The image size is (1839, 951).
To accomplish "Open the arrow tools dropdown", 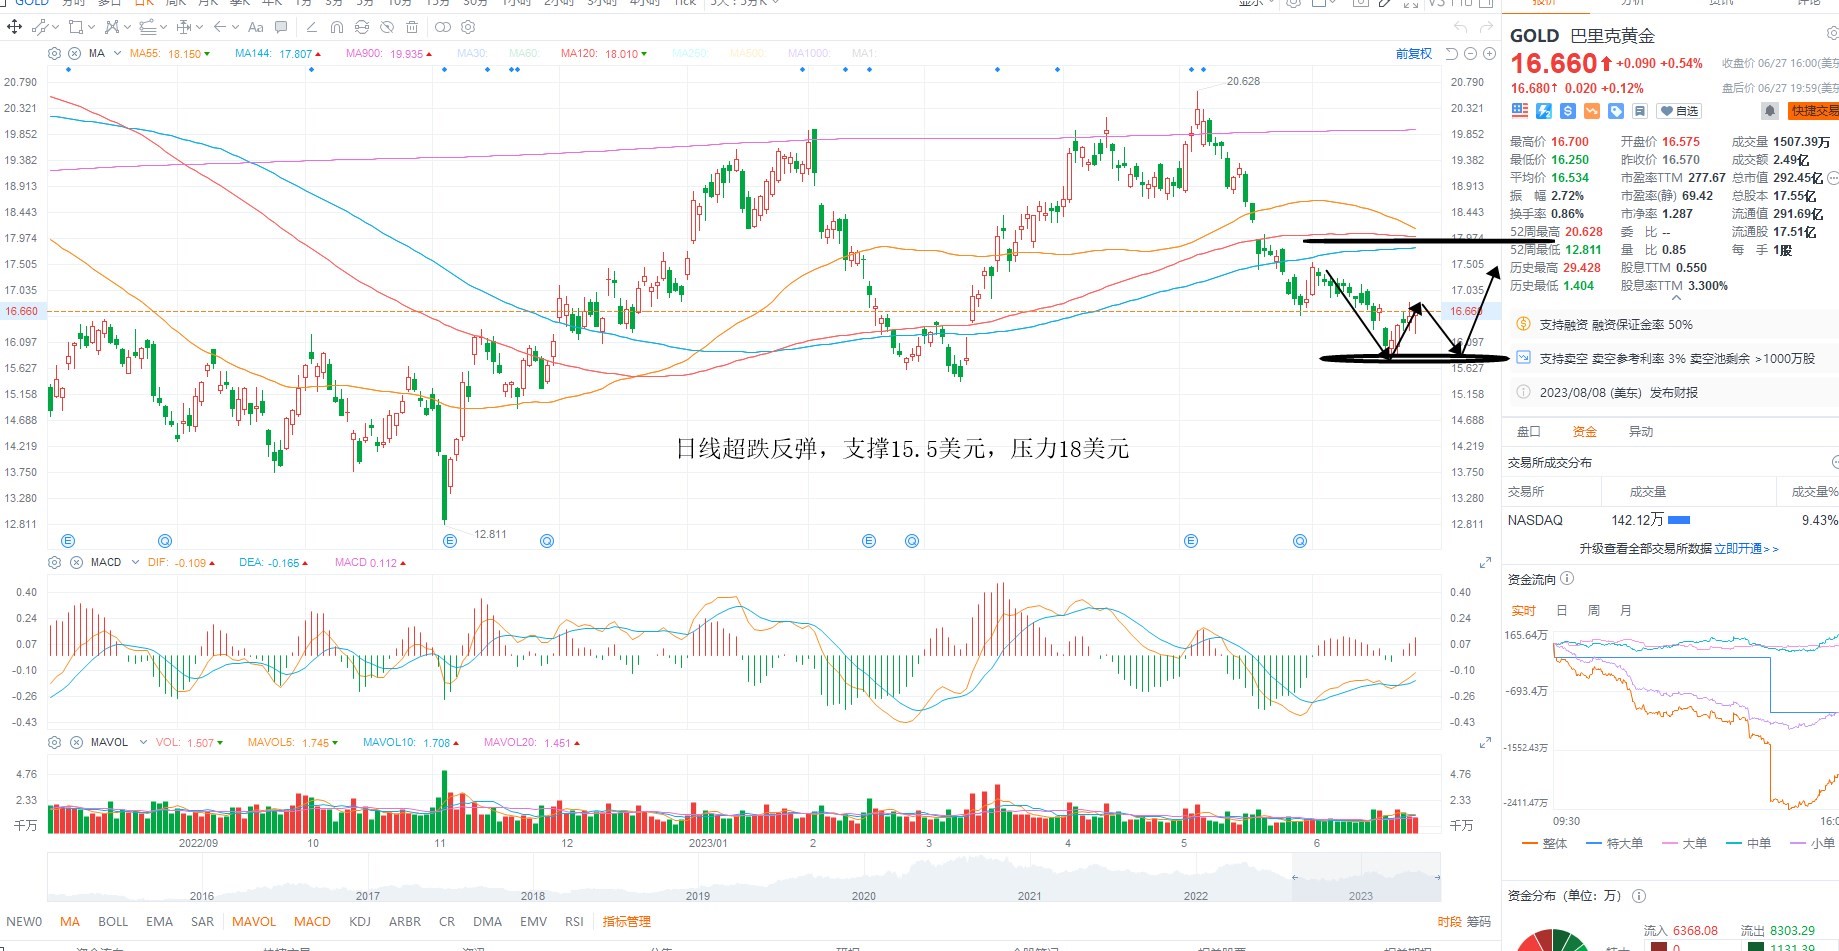I will pos(235,27).
